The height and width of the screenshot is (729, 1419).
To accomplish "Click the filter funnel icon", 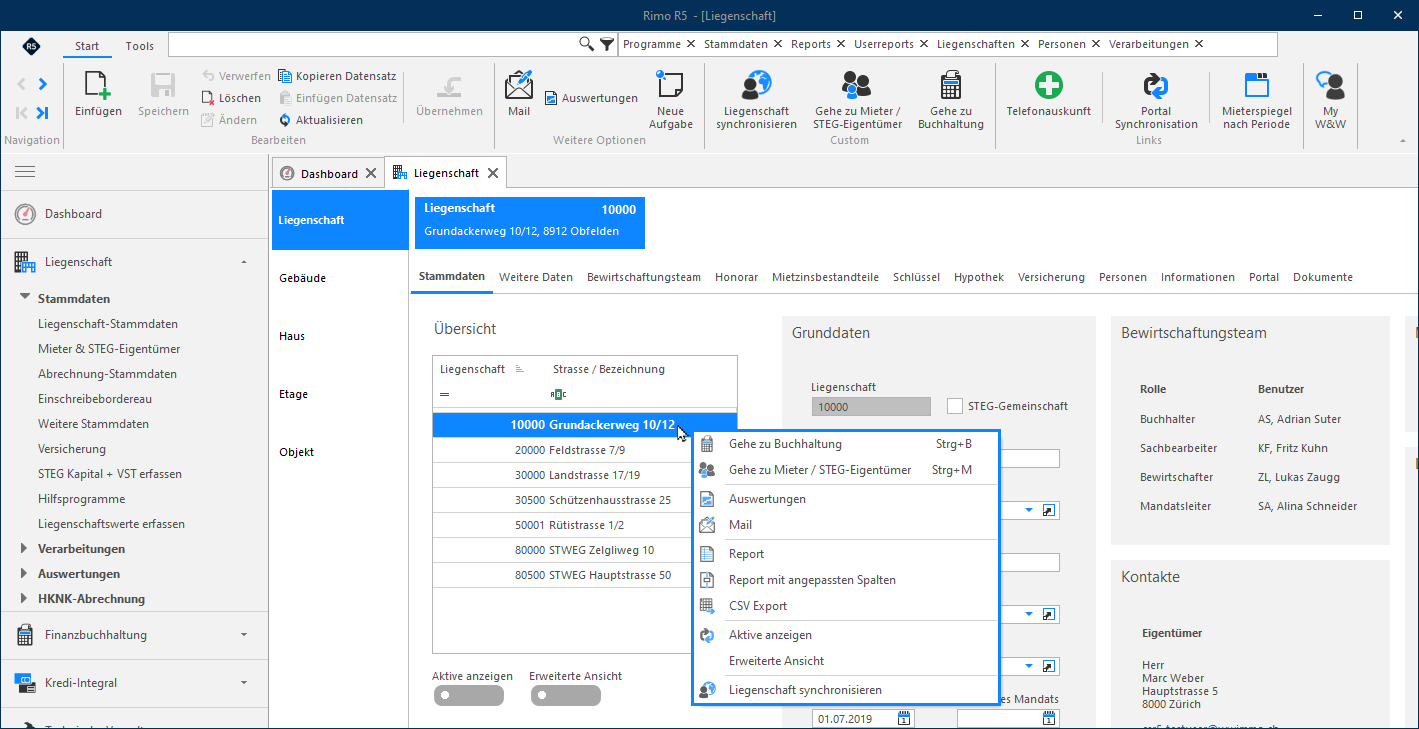I will click(607, 44).
